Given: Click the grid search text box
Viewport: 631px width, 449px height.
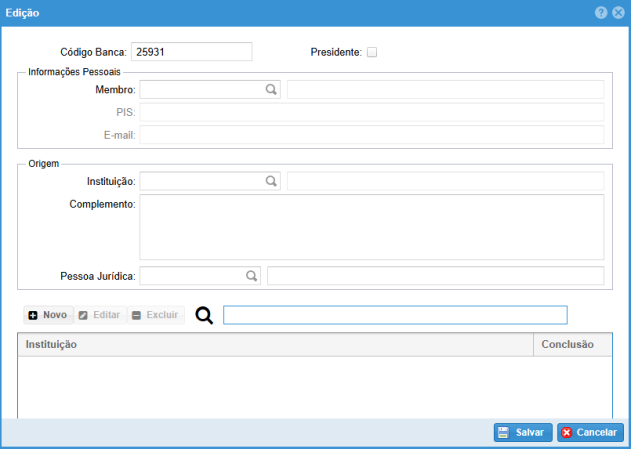Looking at the screenshot, I should coord(394,315).
